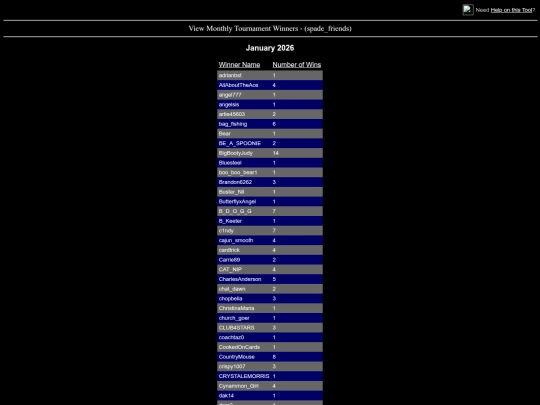Select winner name 'CharlesAnderson'

point(240,279)
